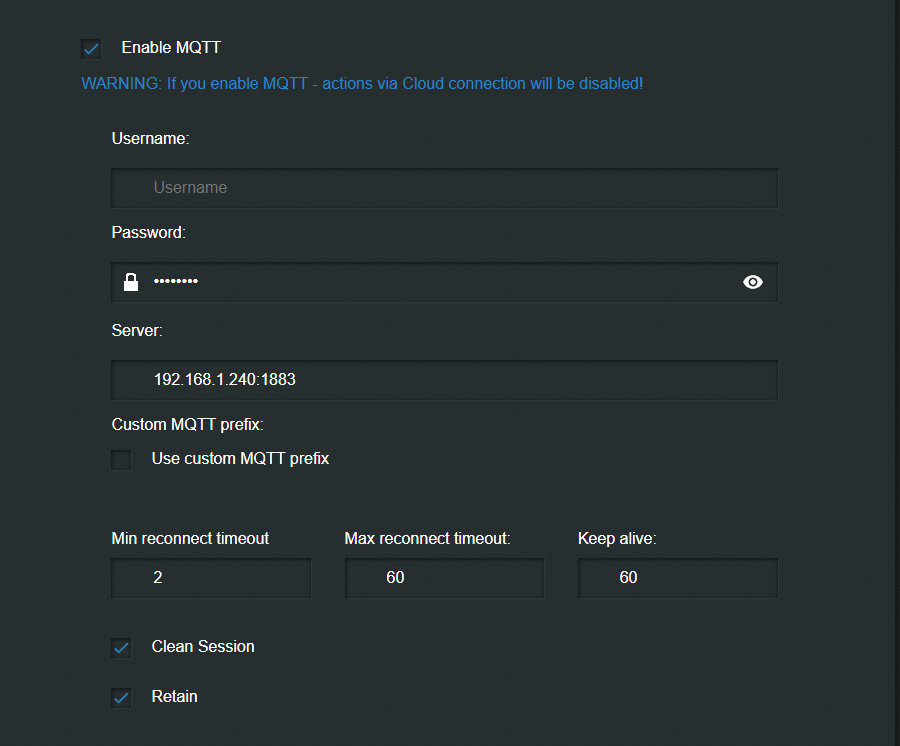This screenshot has width=900, height=746.
Task: Focus the Username input field
Action: pyautogui.click(x=445, y=188)
